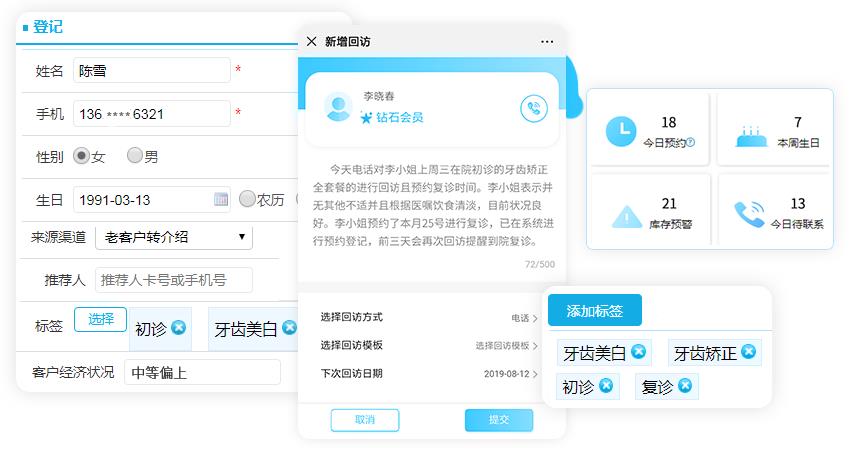Image resolution: width=860 pixels, height=455 pixels.
Task: Click the 选择 tag select button
Action: click(x=100, y=319)
